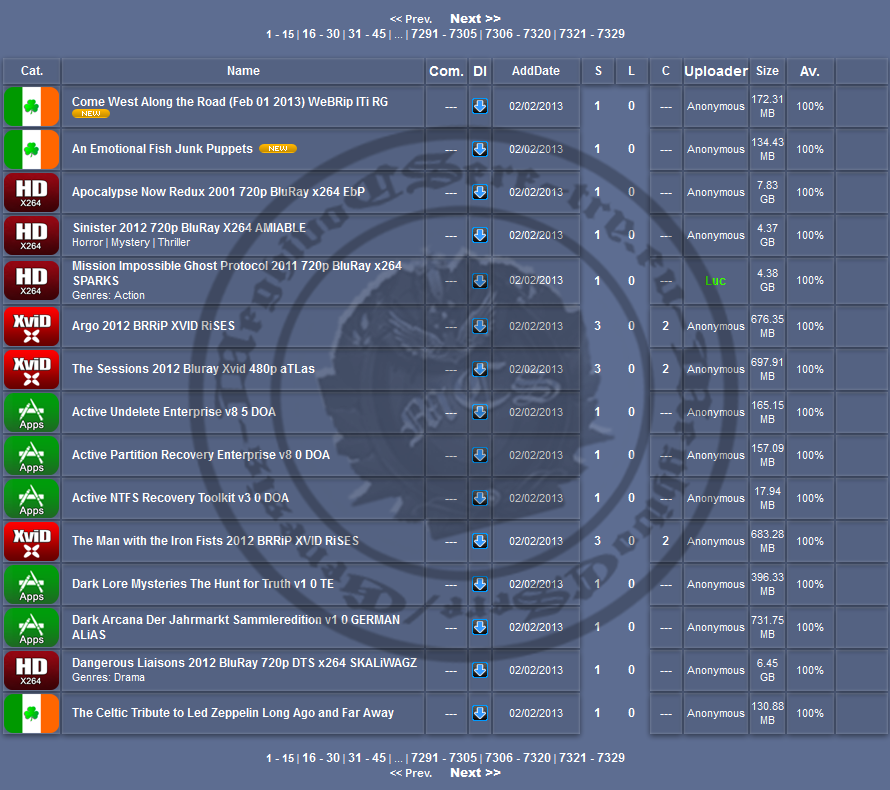Open page 16 - 30 in bottom pagination
This screenshot has height=790, width=890.
pyautogui.click(x=321, y=758)
